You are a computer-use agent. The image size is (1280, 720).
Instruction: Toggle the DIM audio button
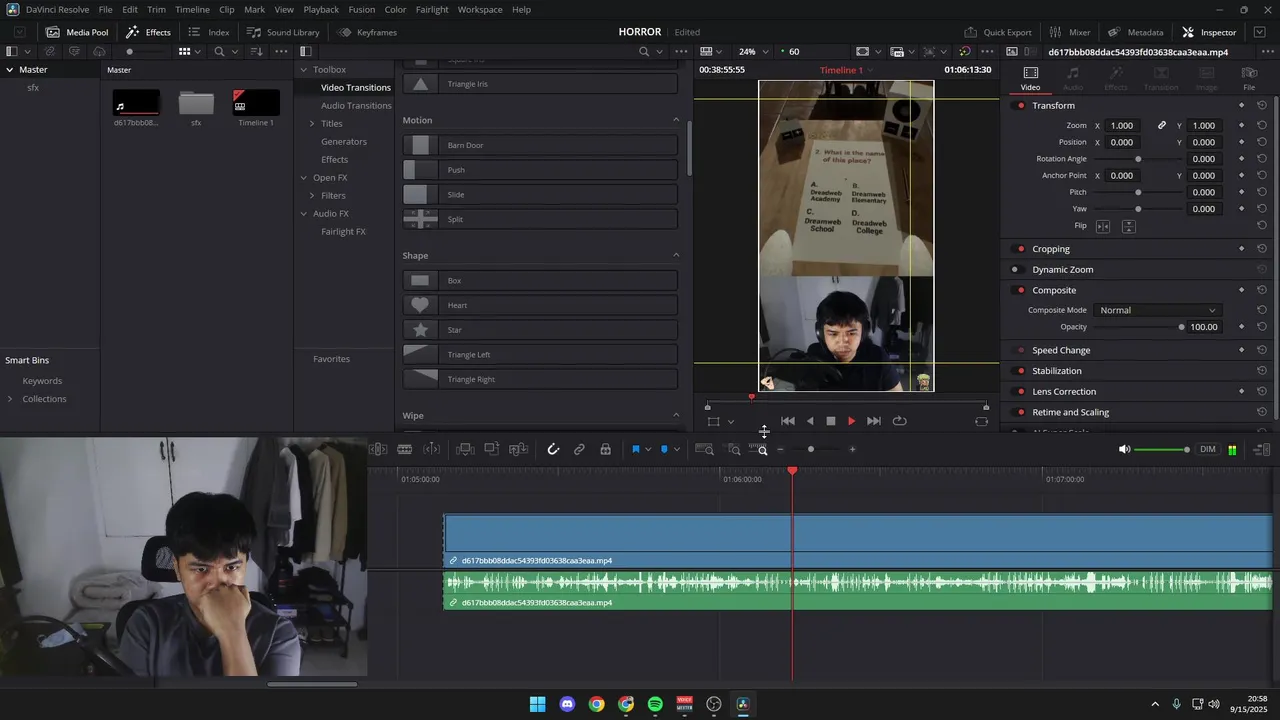tap(1208, 450)
